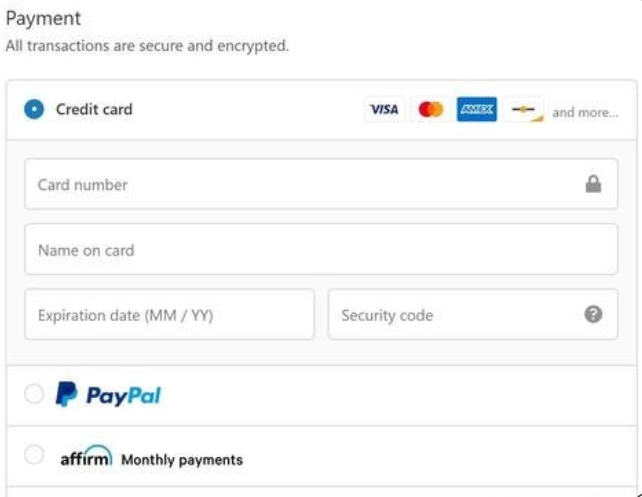Click the Monthly payments label

point(182,460)
